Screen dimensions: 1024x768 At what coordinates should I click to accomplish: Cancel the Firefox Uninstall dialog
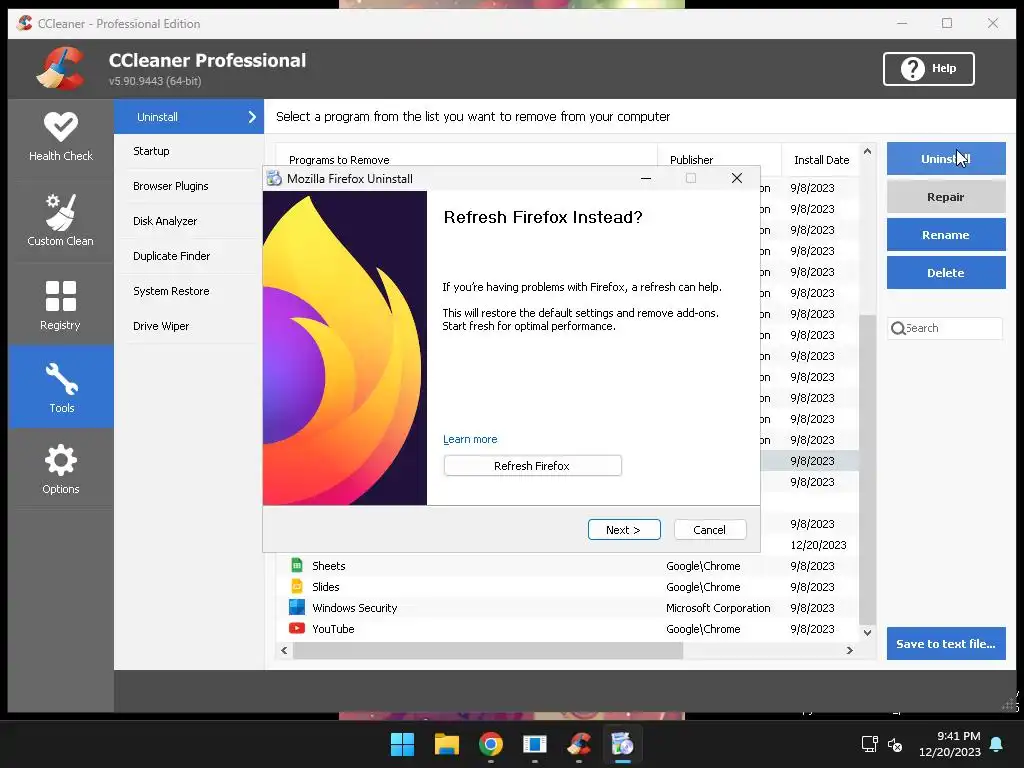click(710, 530)
